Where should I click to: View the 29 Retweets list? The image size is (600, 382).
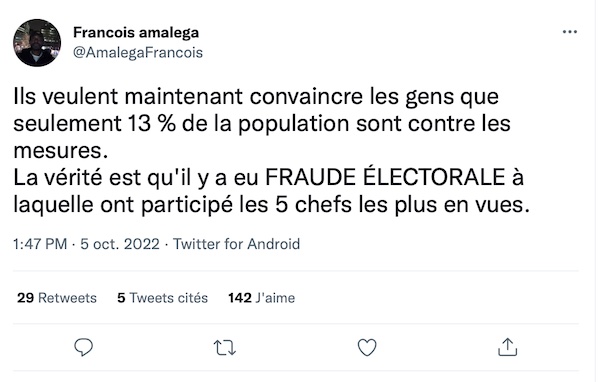[x=57, y=298]
